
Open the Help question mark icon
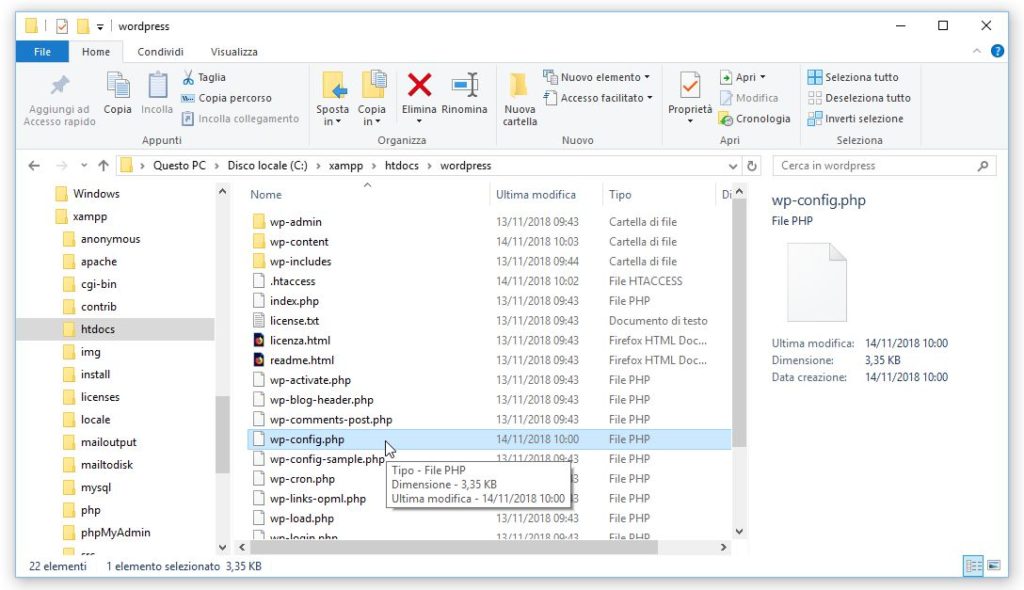tap(997, 51)
